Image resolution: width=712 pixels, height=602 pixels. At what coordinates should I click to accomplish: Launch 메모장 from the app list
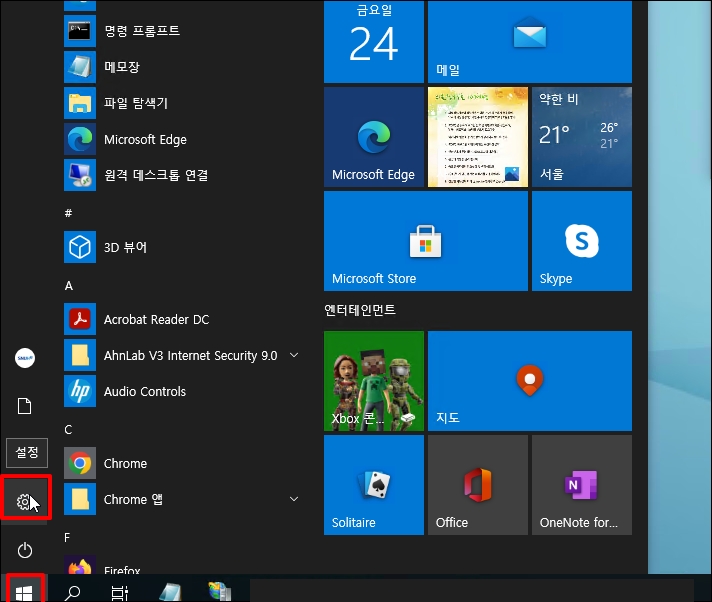(x=182, y=67)
